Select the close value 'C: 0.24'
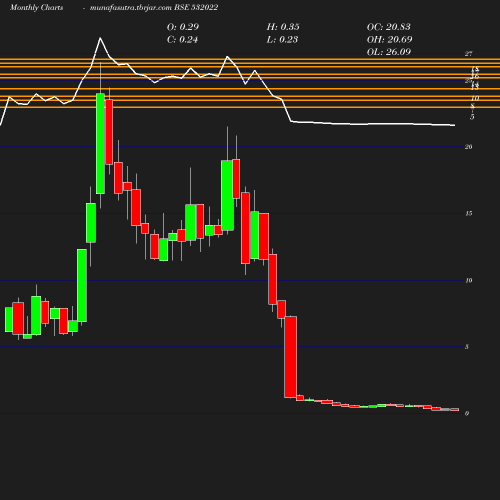The height and width of the screenshot is (500, 500). pyautogui.click(x=182, y=40)
